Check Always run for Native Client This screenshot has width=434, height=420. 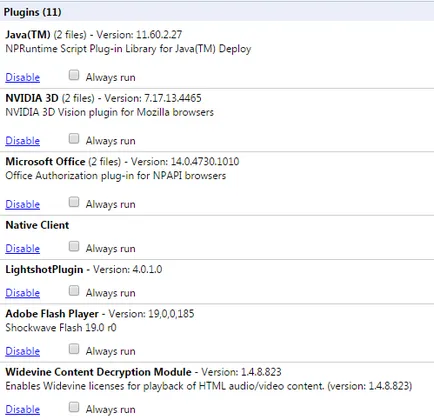[74, 246]
